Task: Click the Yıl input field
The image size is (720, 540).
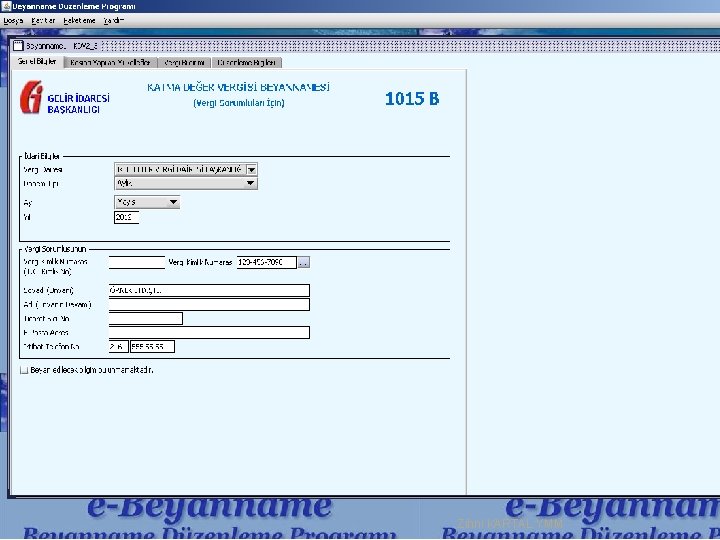Action: coord(126,217)
